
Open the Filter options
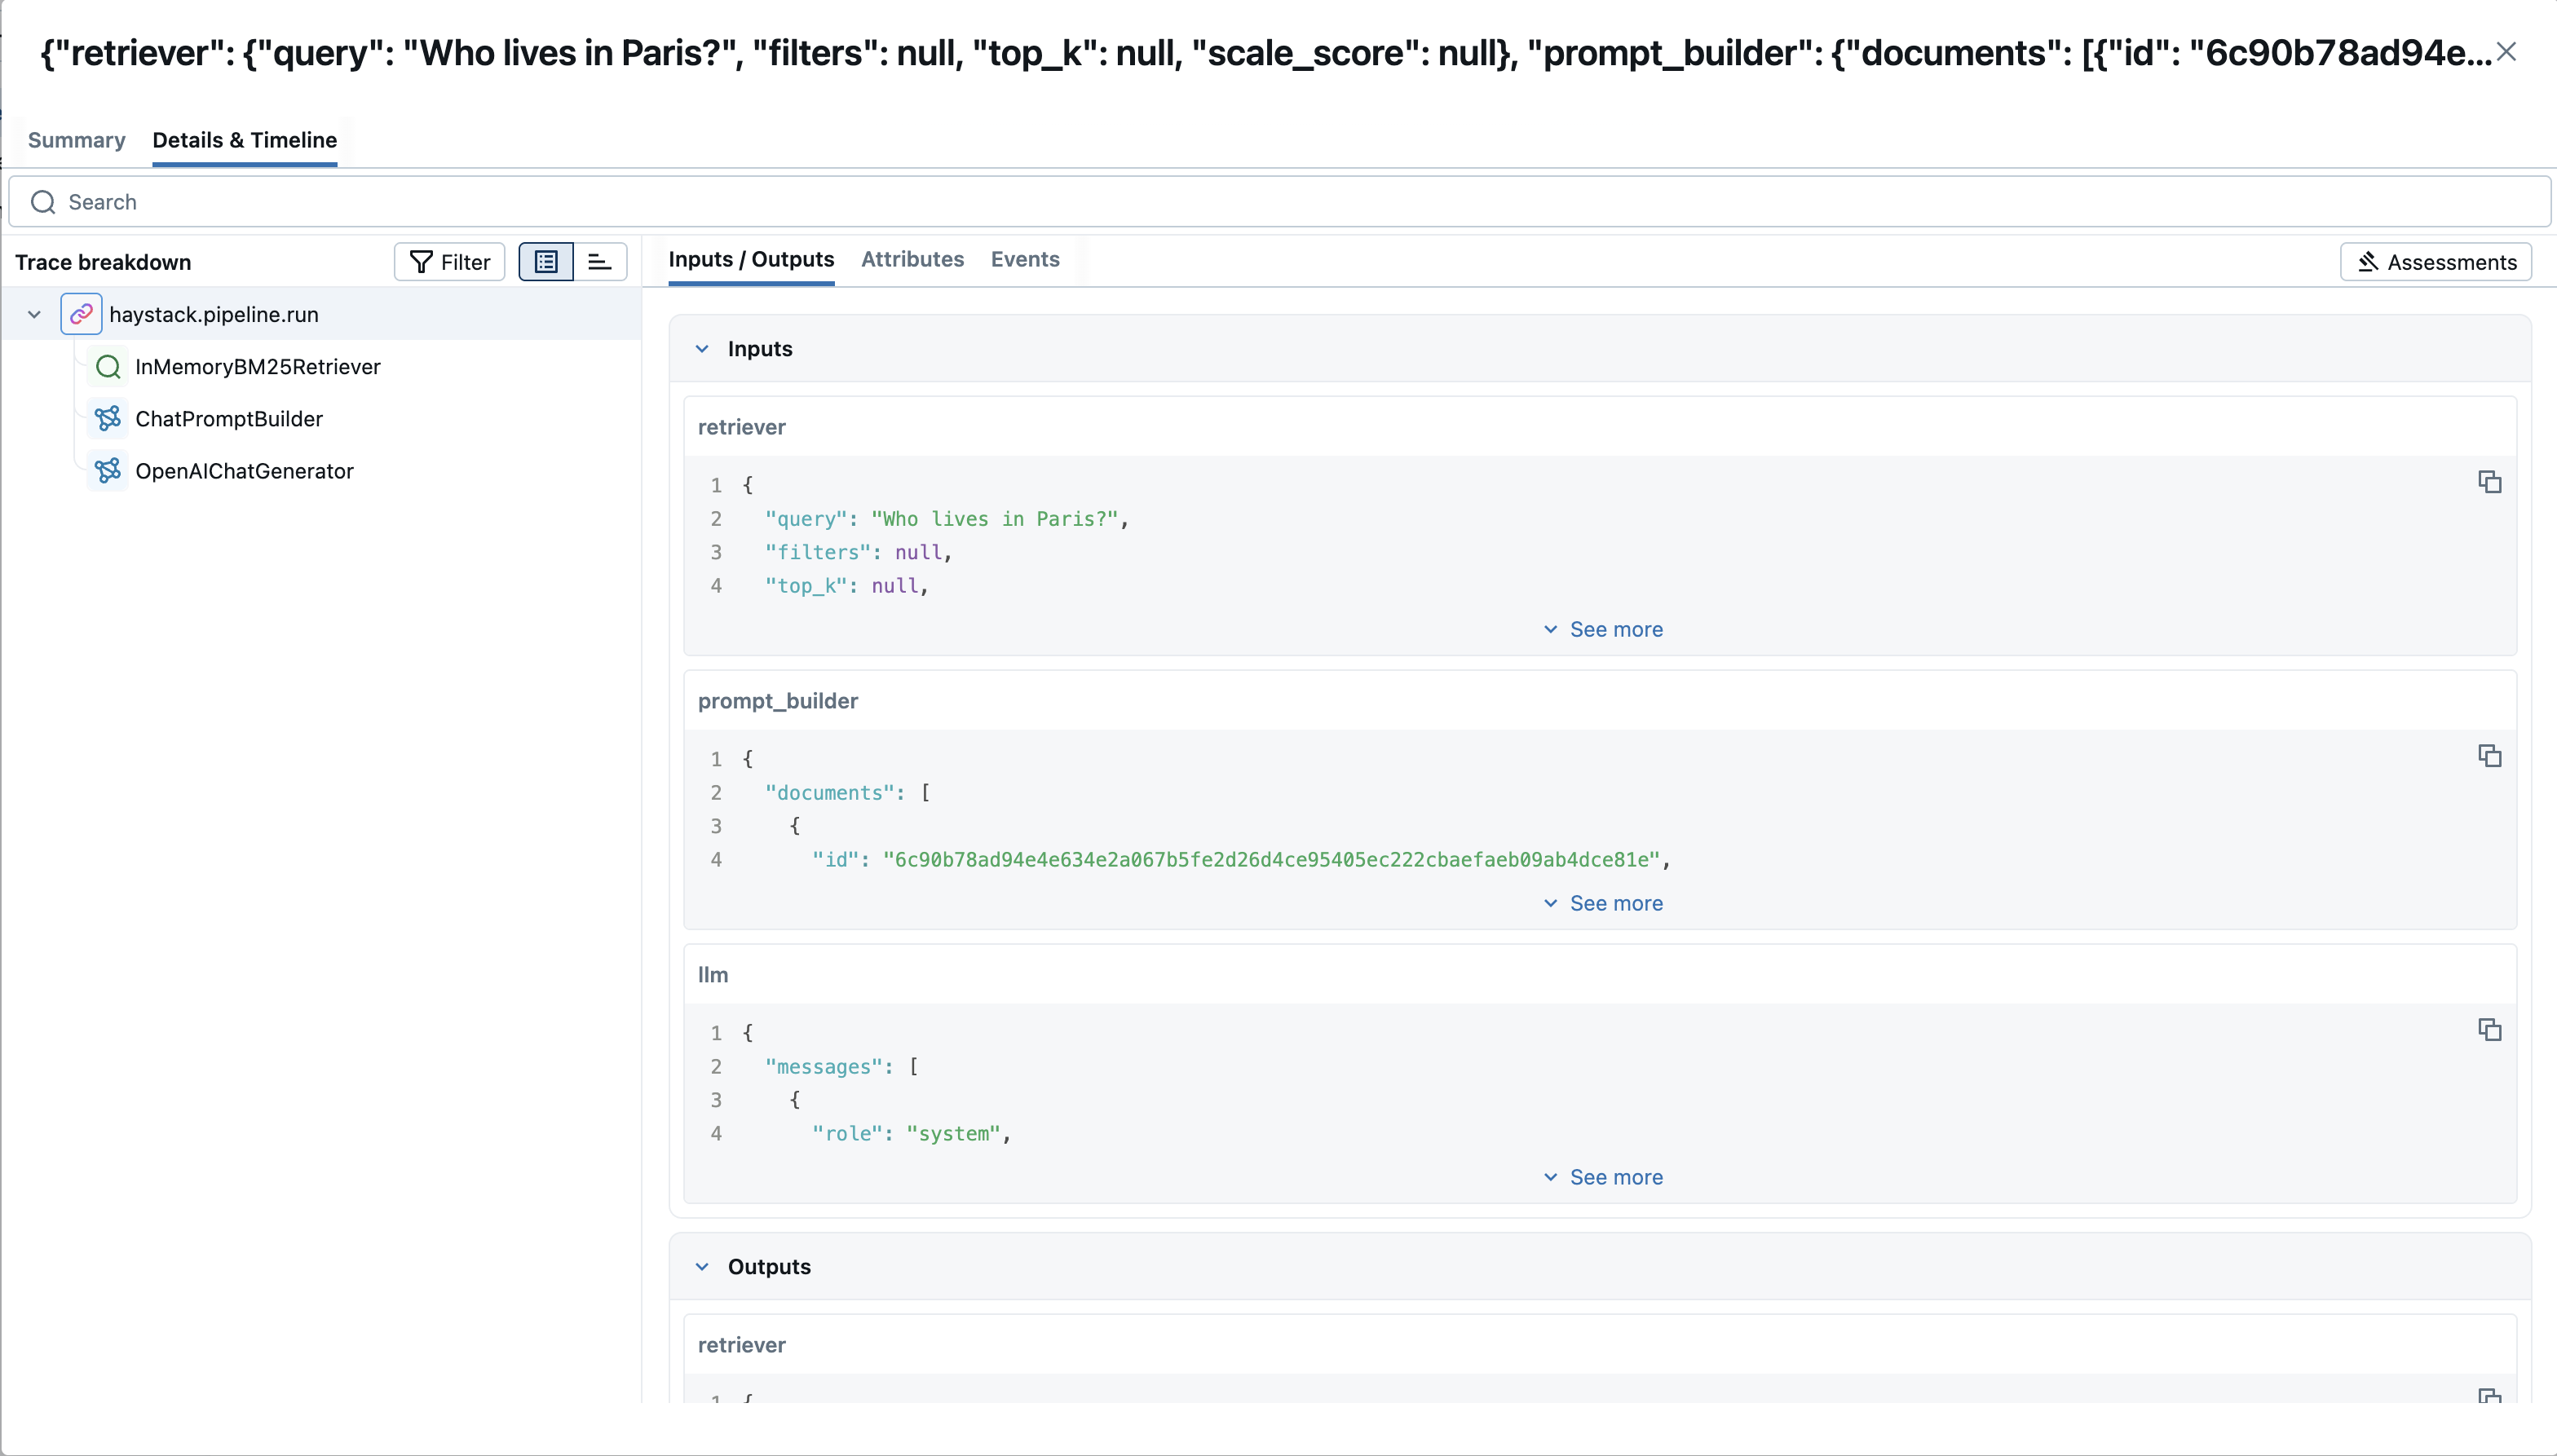(448, 261)
